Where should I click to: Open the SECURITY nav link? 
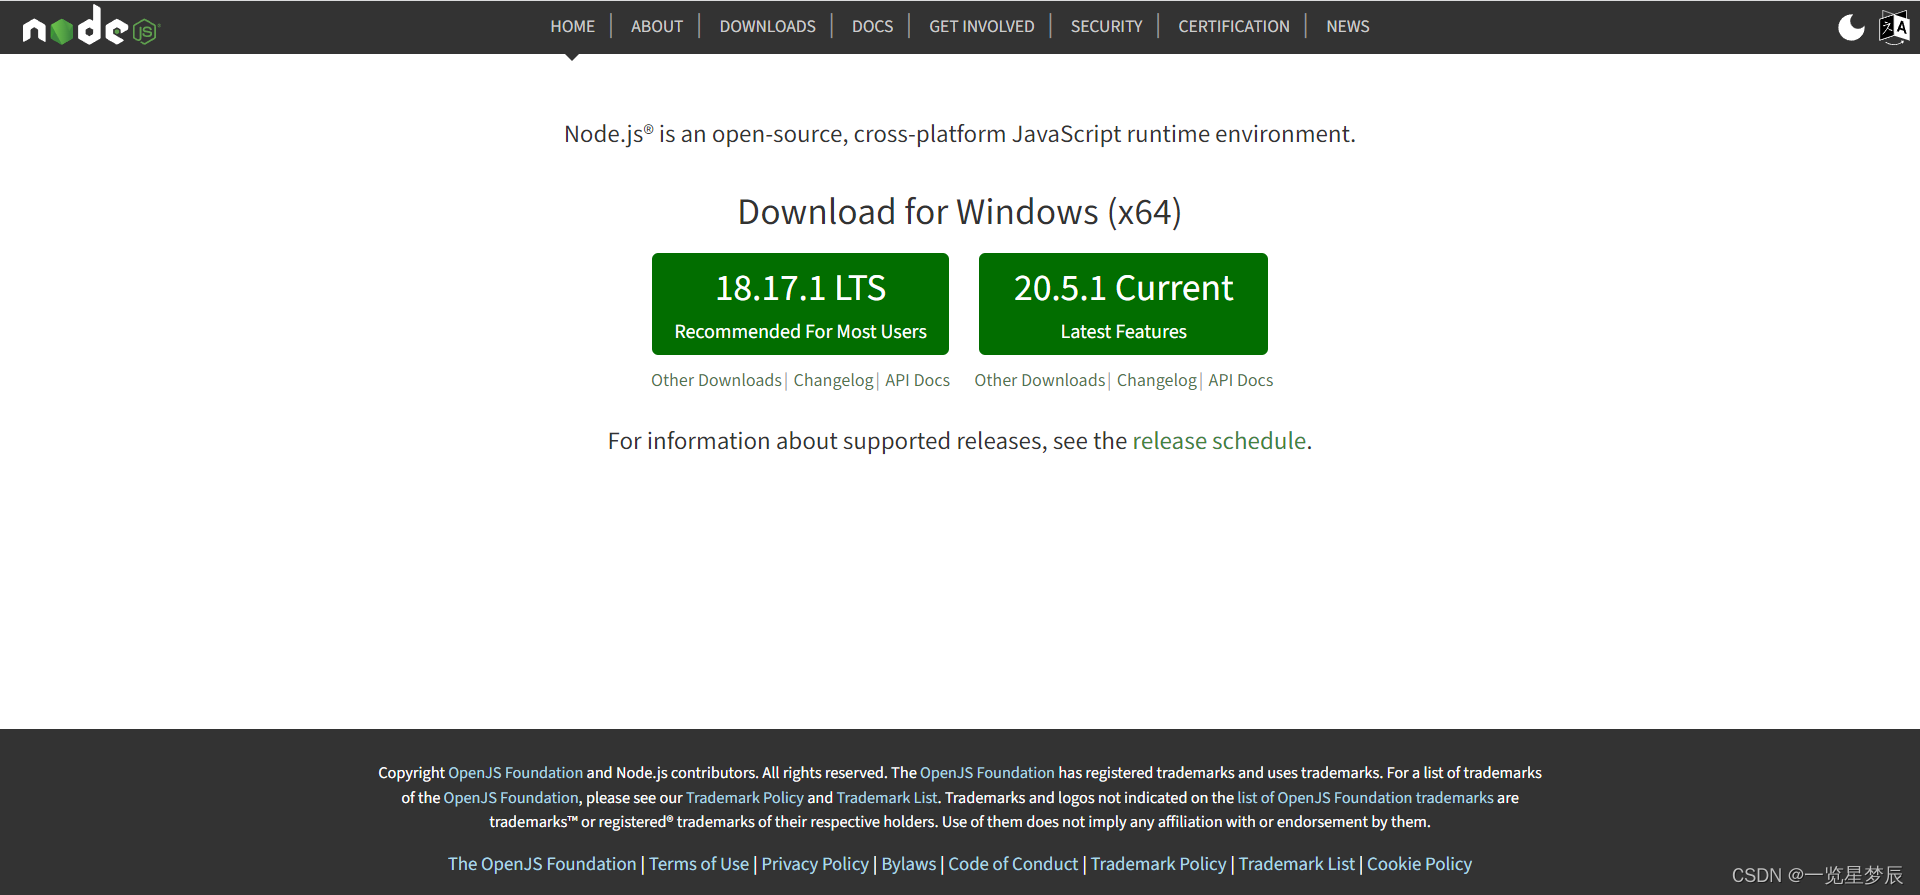1106,27
